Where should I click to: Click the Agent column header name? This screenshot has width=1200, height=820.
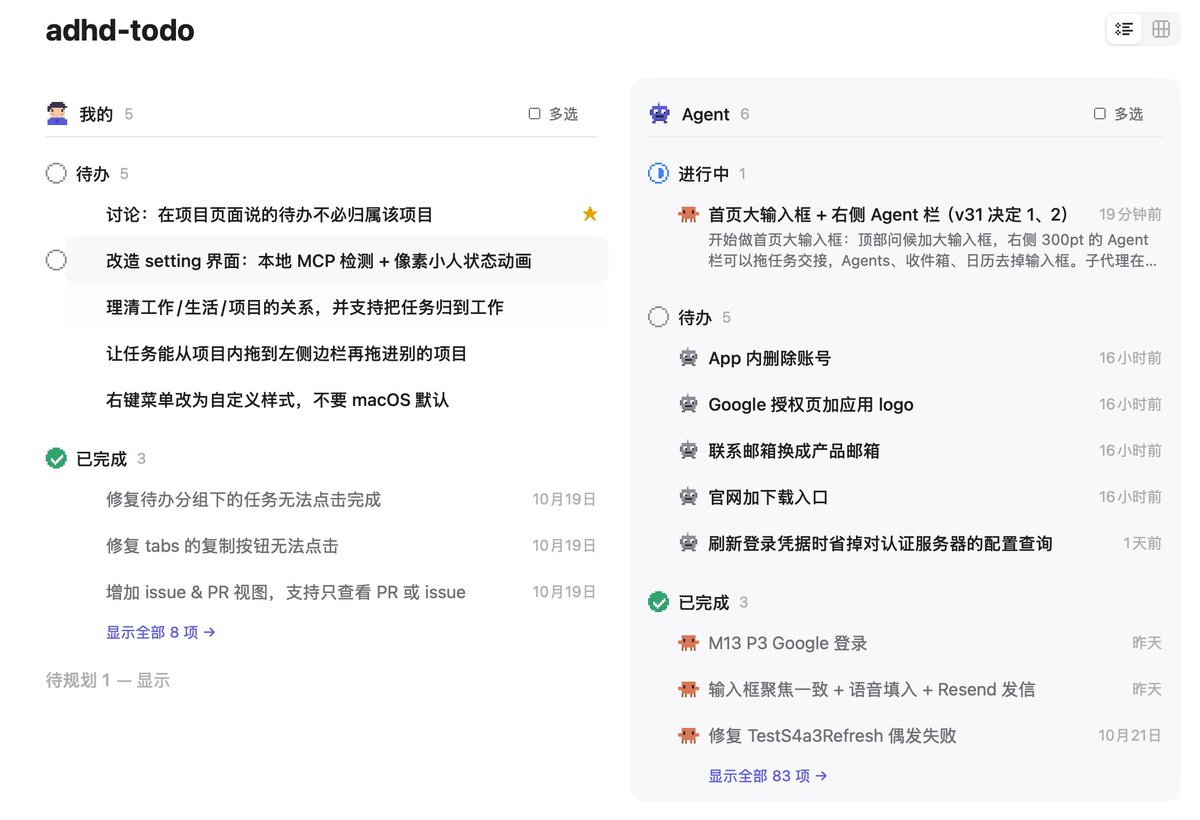(x=706, y=114)
